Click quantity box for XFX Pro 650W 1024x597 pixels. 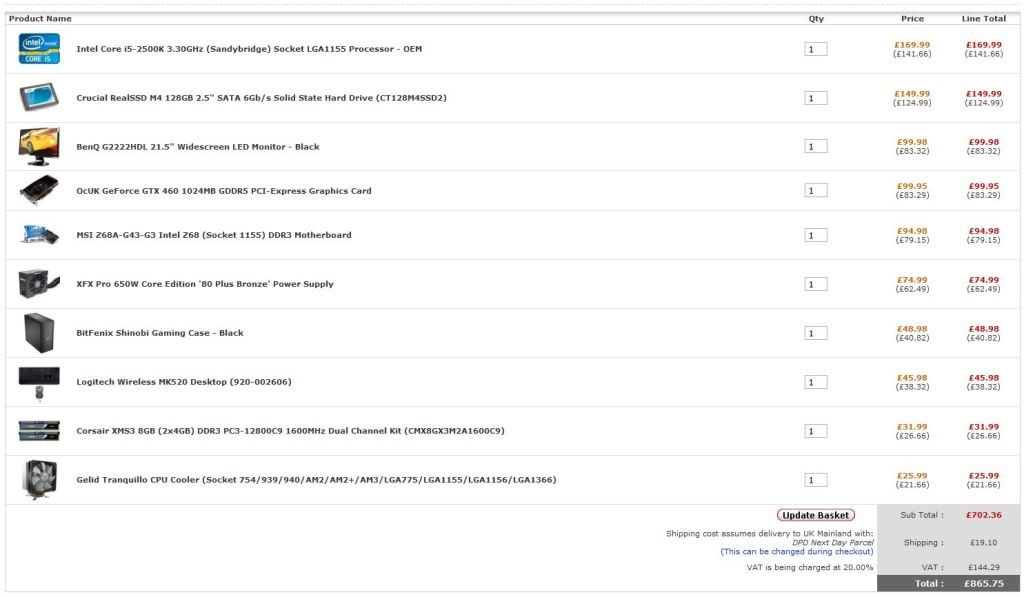click(x=815, y=284)
